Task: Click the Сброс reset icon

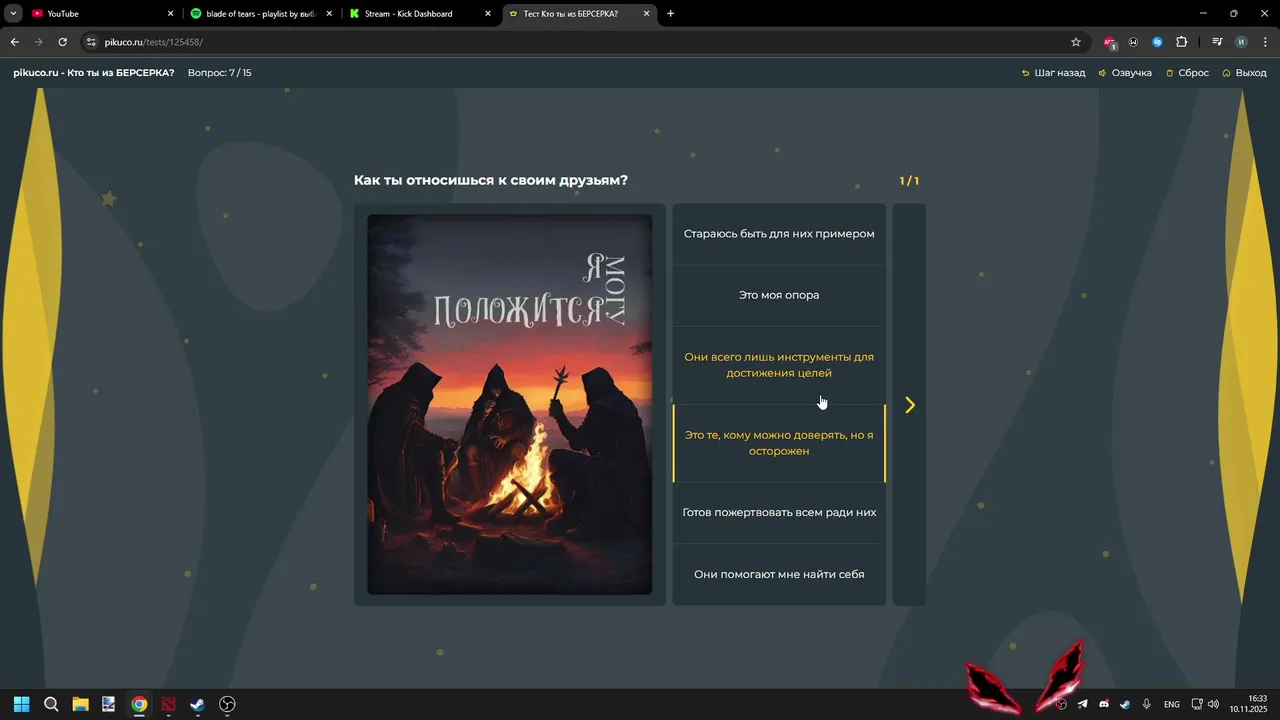Action: (x=1170, y=73)
